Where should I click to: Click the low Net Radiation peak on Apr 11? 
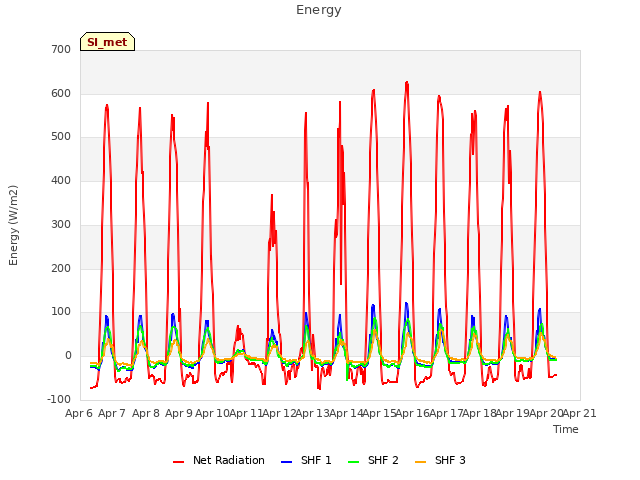pyautogui.click(x=238, y=327)
